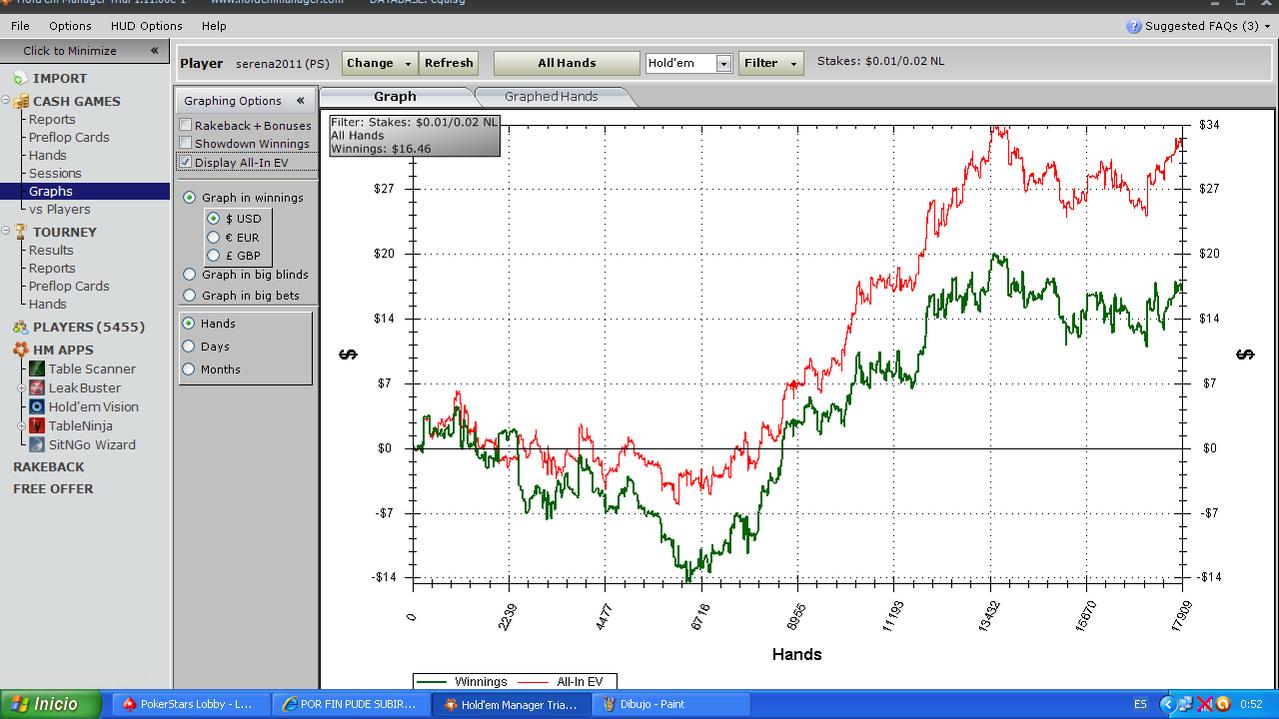Open the Options menu
Viewport: 1279px width, 719px height.
(x=70, y=26)
